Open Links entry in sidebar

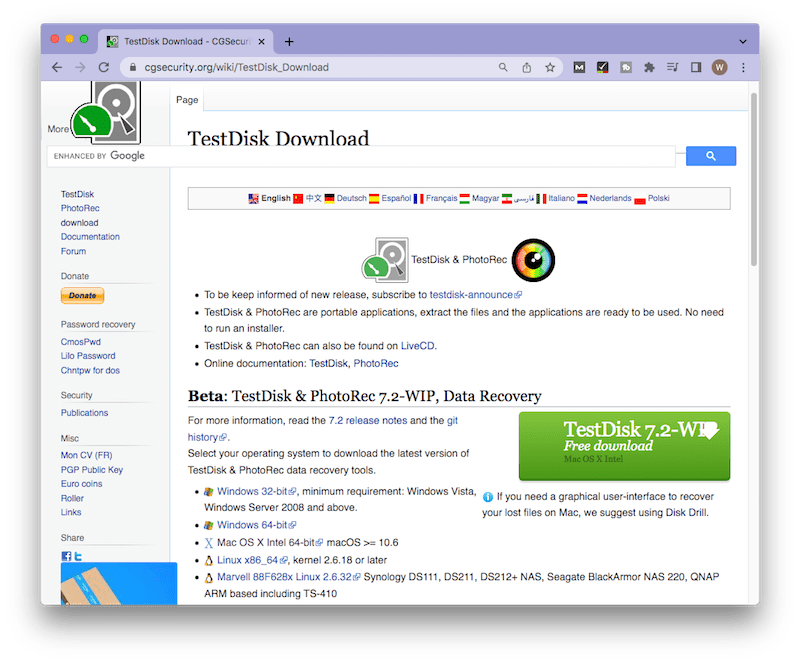click(71, 512)
